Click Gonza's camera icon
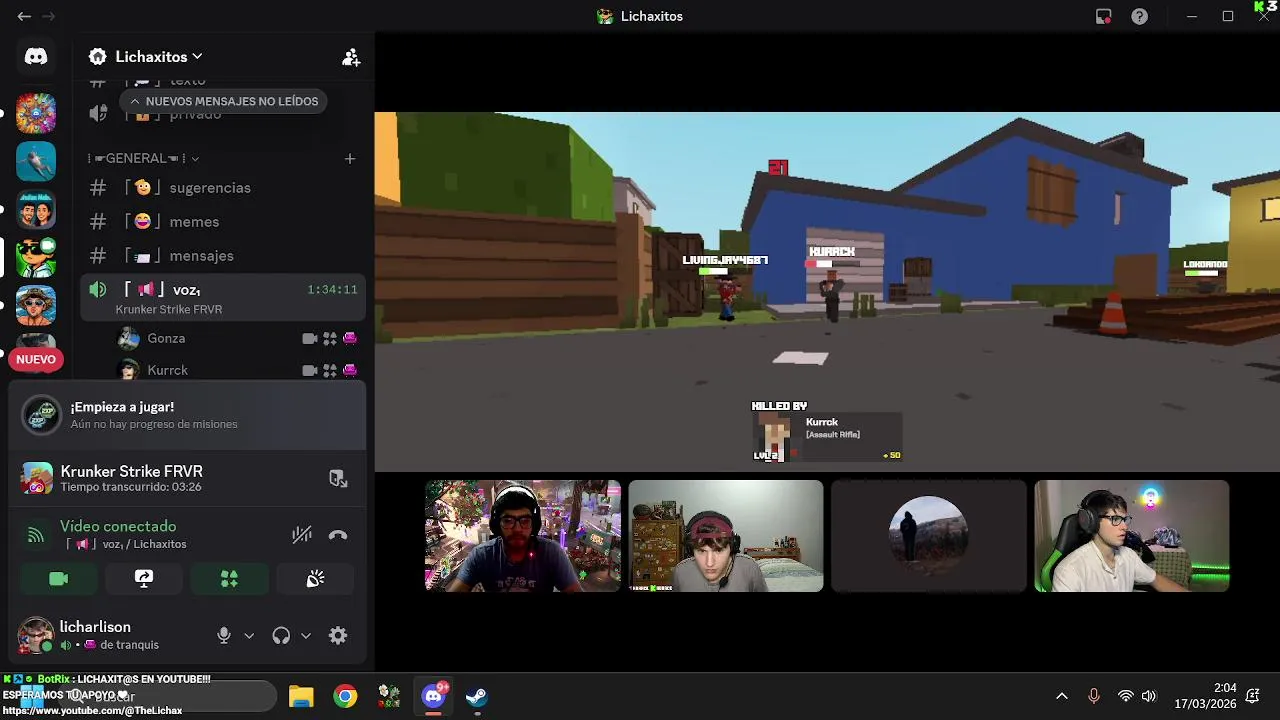Screen dimensions: 1280x720 click(310, 339)
